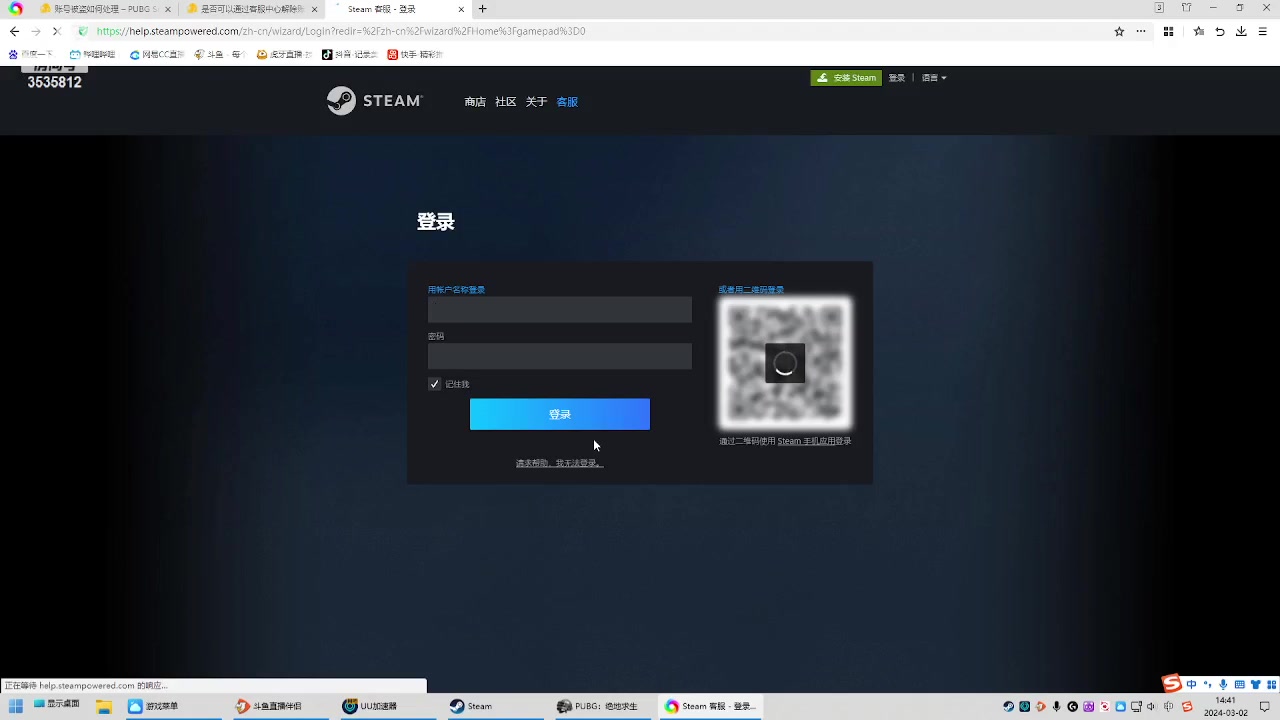This screenshot has width=1280, height=720.
Task: Click the browser skin shirt icon
Action: 1187,8
